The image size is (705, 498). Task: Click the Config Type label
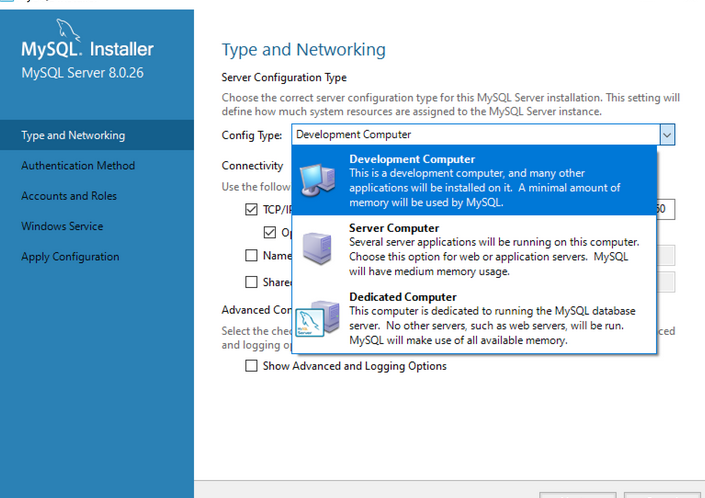pyautogui.click(x=252, y=135)
